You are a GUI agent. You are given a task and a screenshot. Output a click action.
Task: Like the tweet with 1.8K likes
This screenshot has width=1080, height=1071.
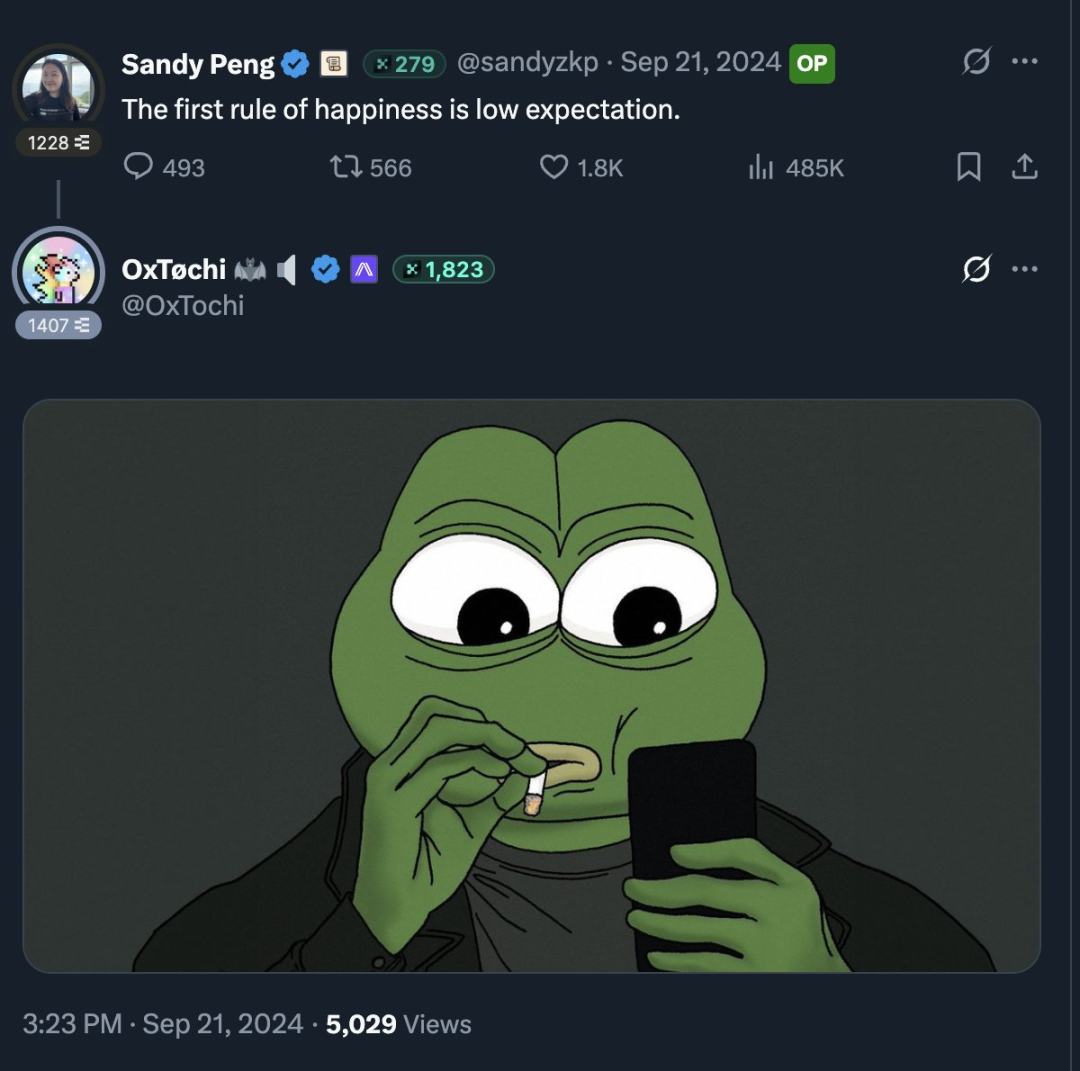(553, 167)
